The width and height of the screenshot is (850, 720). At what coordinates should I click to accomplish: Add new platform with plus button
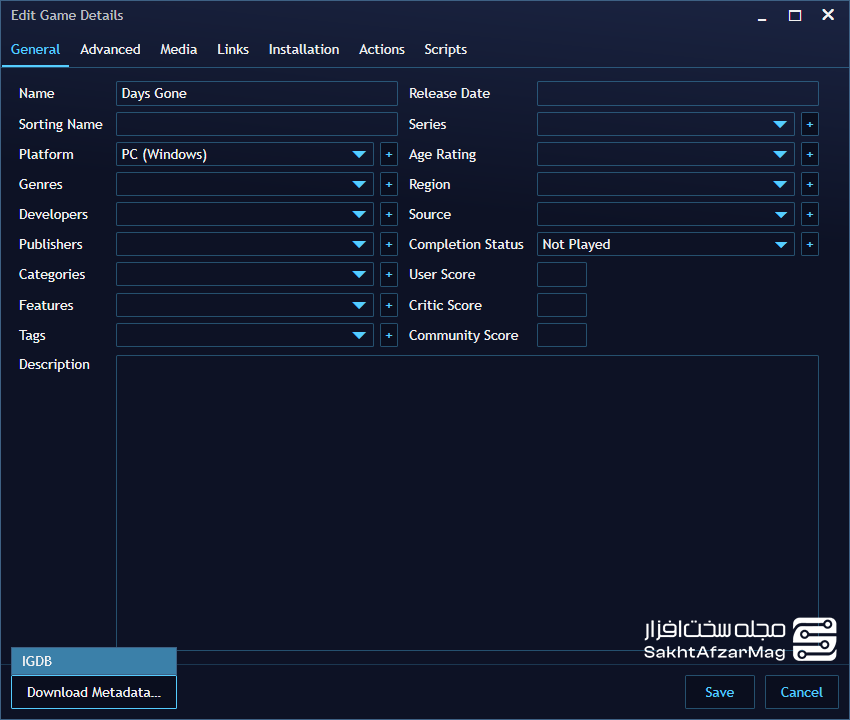pyautogui.click(x=389, y=155)
